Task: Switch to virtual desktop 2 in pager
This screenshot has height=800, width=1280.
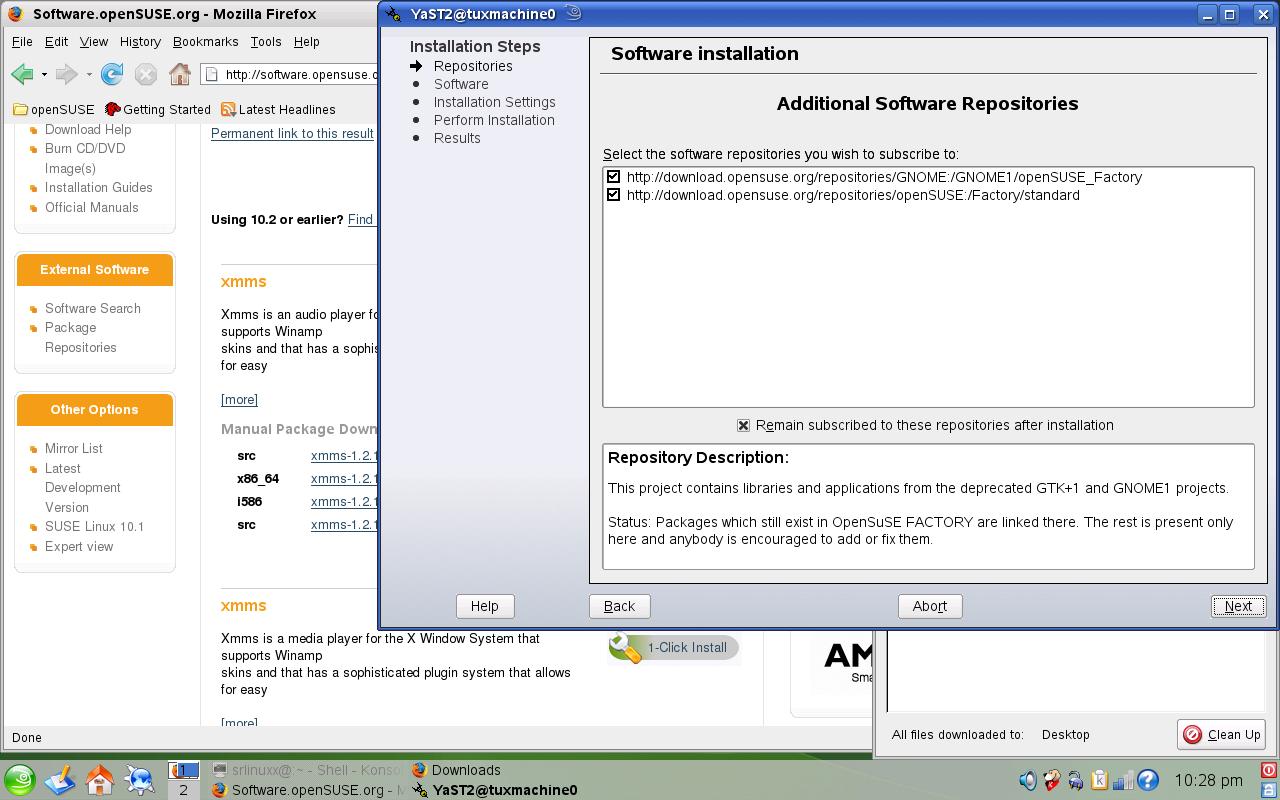Action: point(183,790)
